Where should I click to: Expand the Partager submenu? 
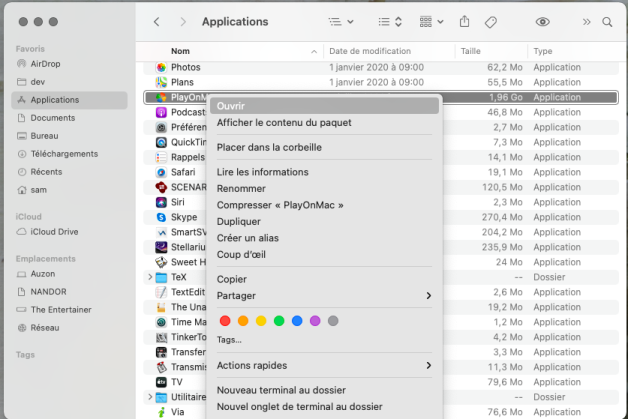point(324,296)
